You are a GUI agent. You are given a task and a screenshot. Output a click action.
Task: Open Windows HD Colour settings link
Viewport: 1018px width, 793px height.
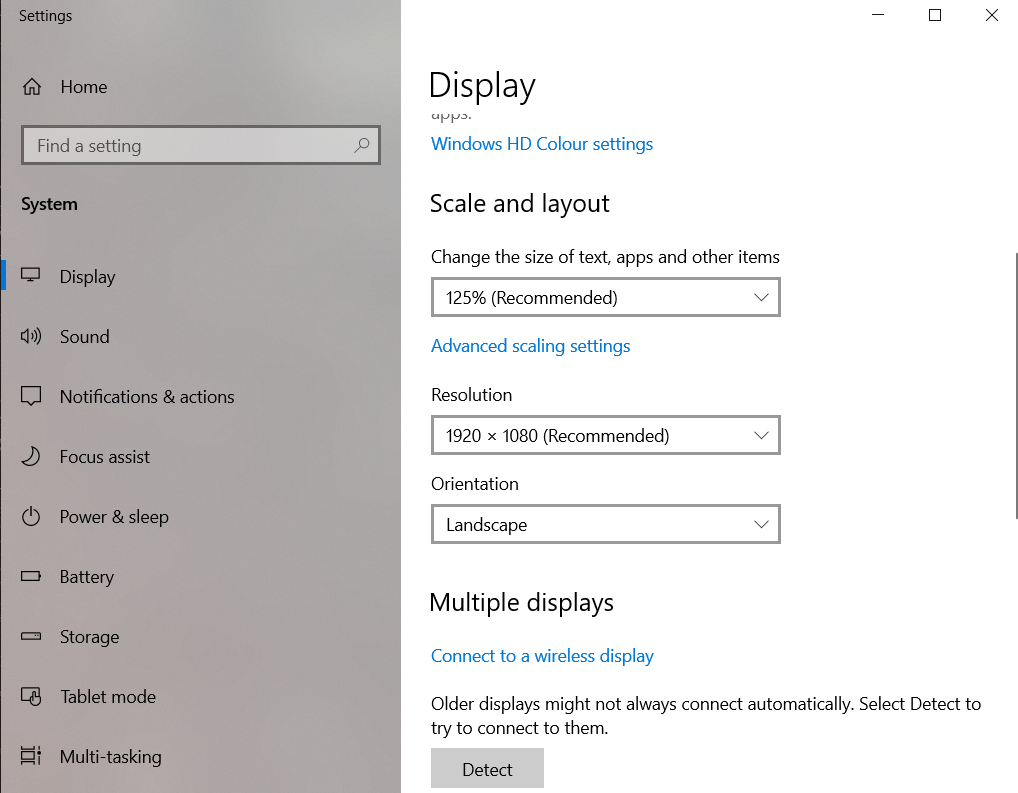(541, 144)
